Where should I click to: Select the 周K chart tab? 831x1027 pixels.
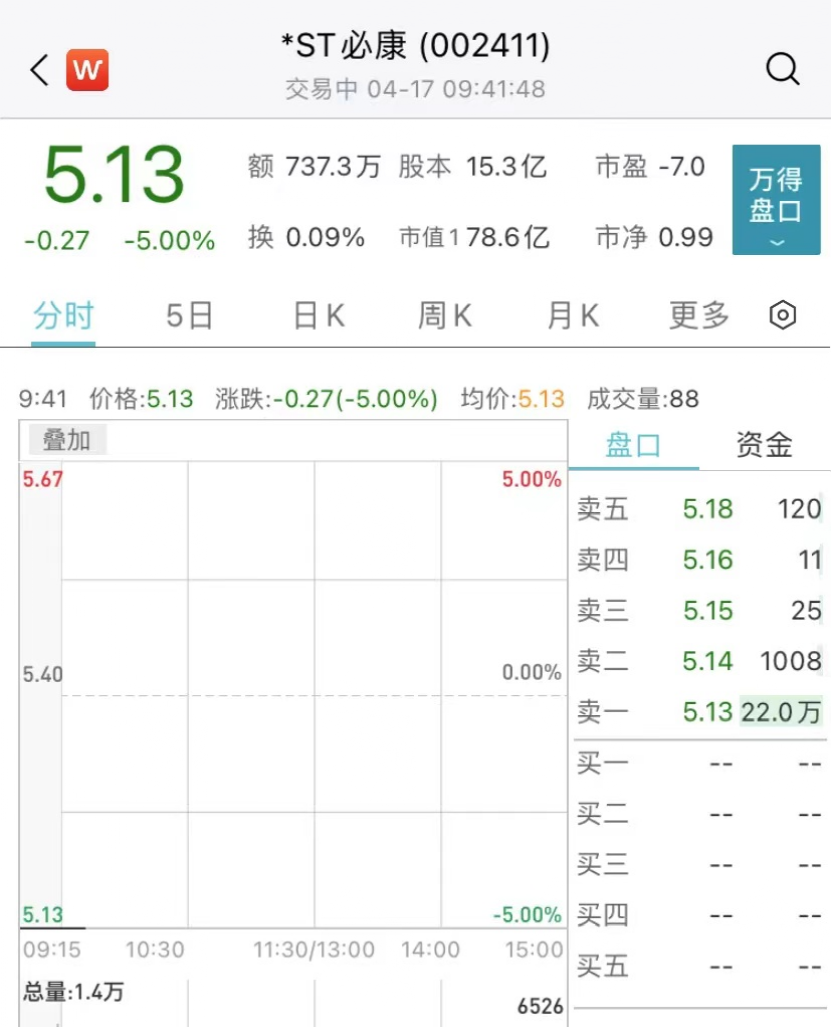click(x=444, y=316)
